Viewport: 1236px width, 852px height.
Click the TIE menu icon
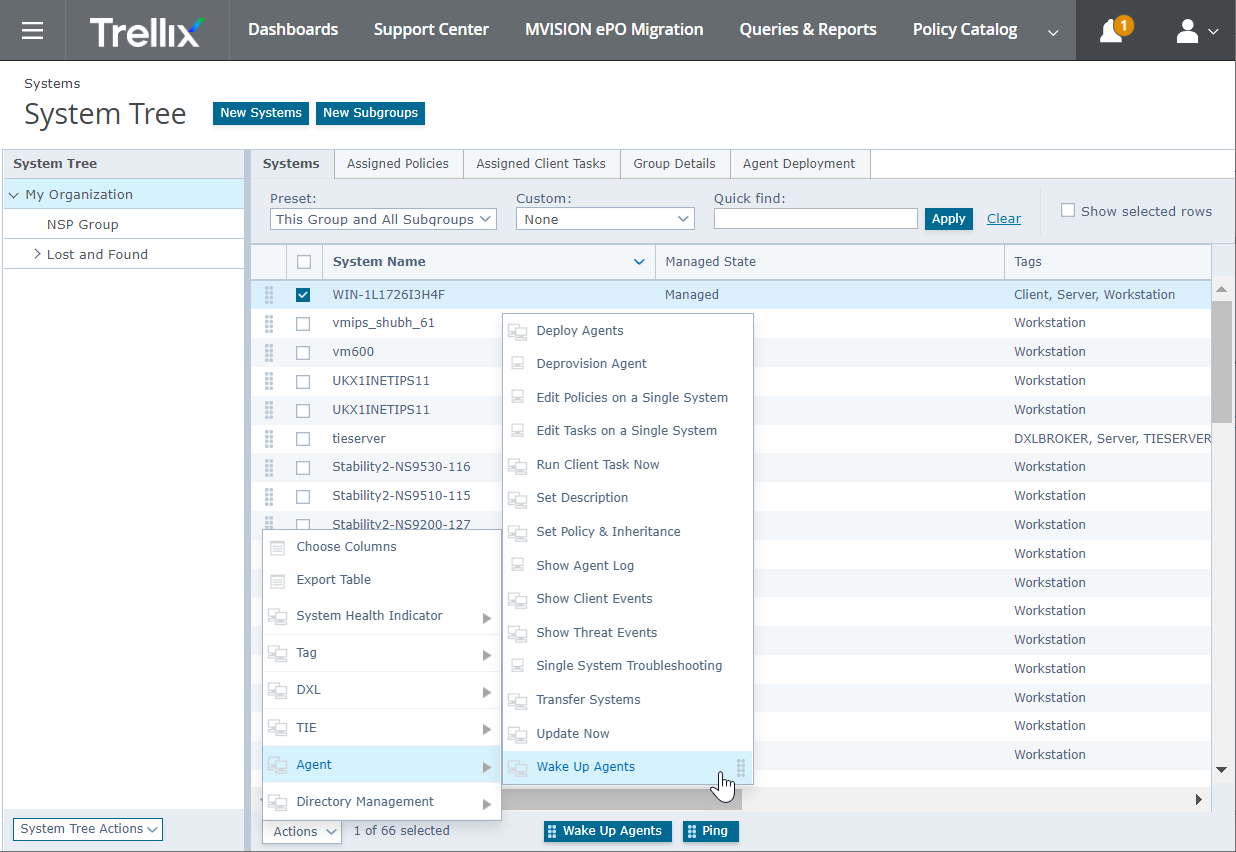tap(278, 728)
